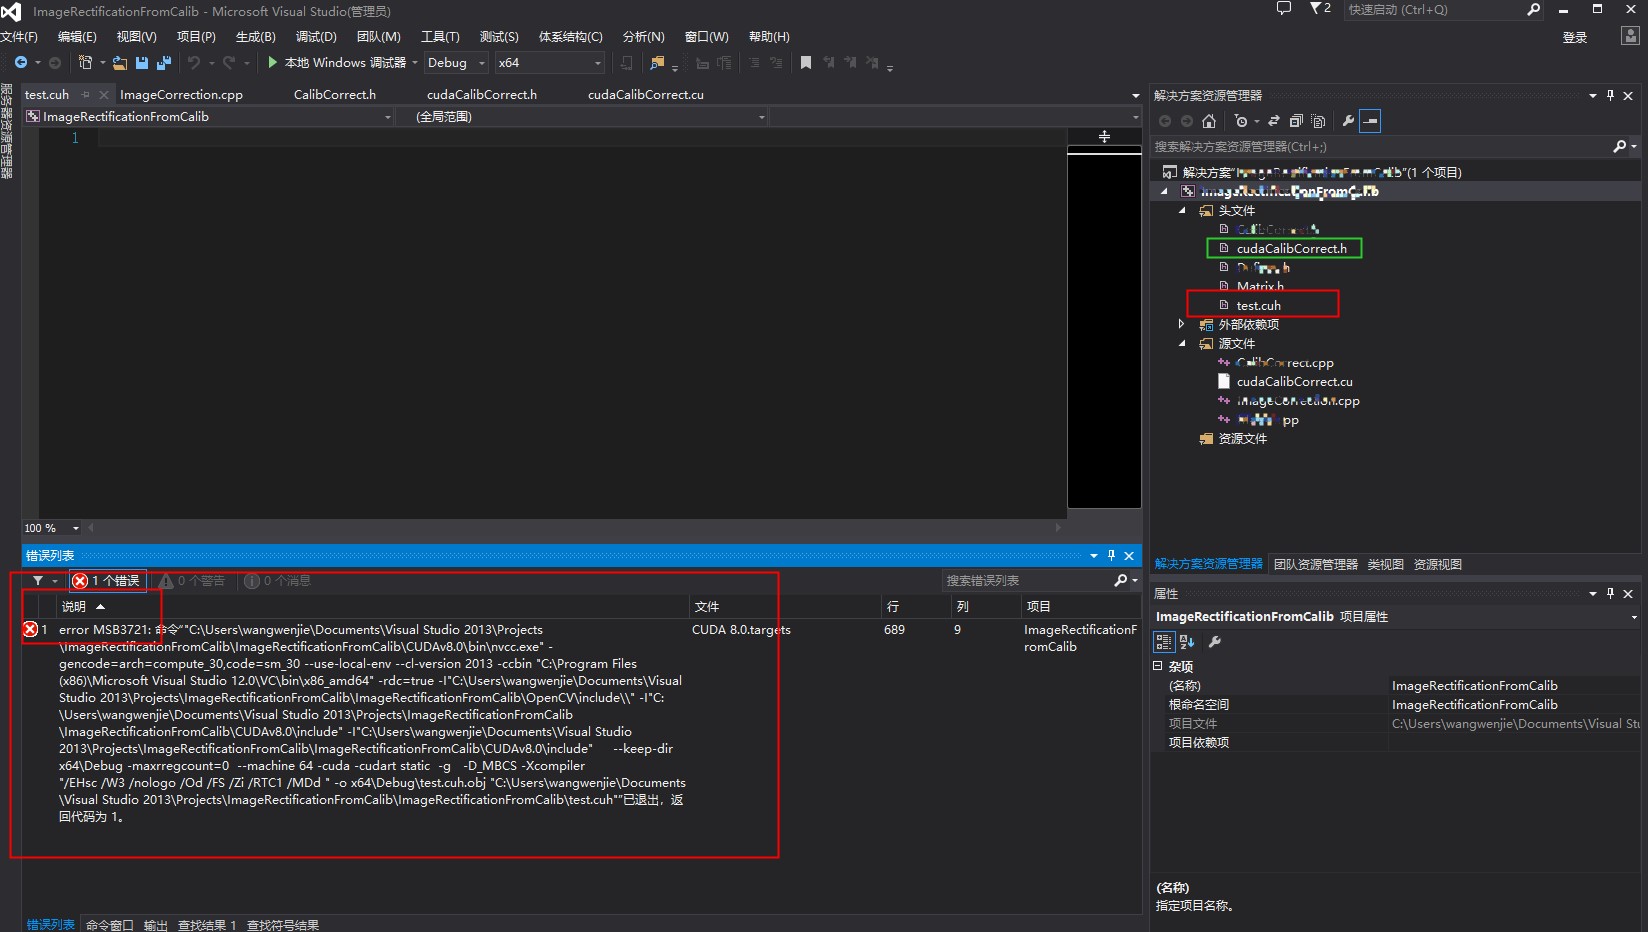Click the open file folder icon
Screen dimensions: 1648x932
[x=120, y=63]
